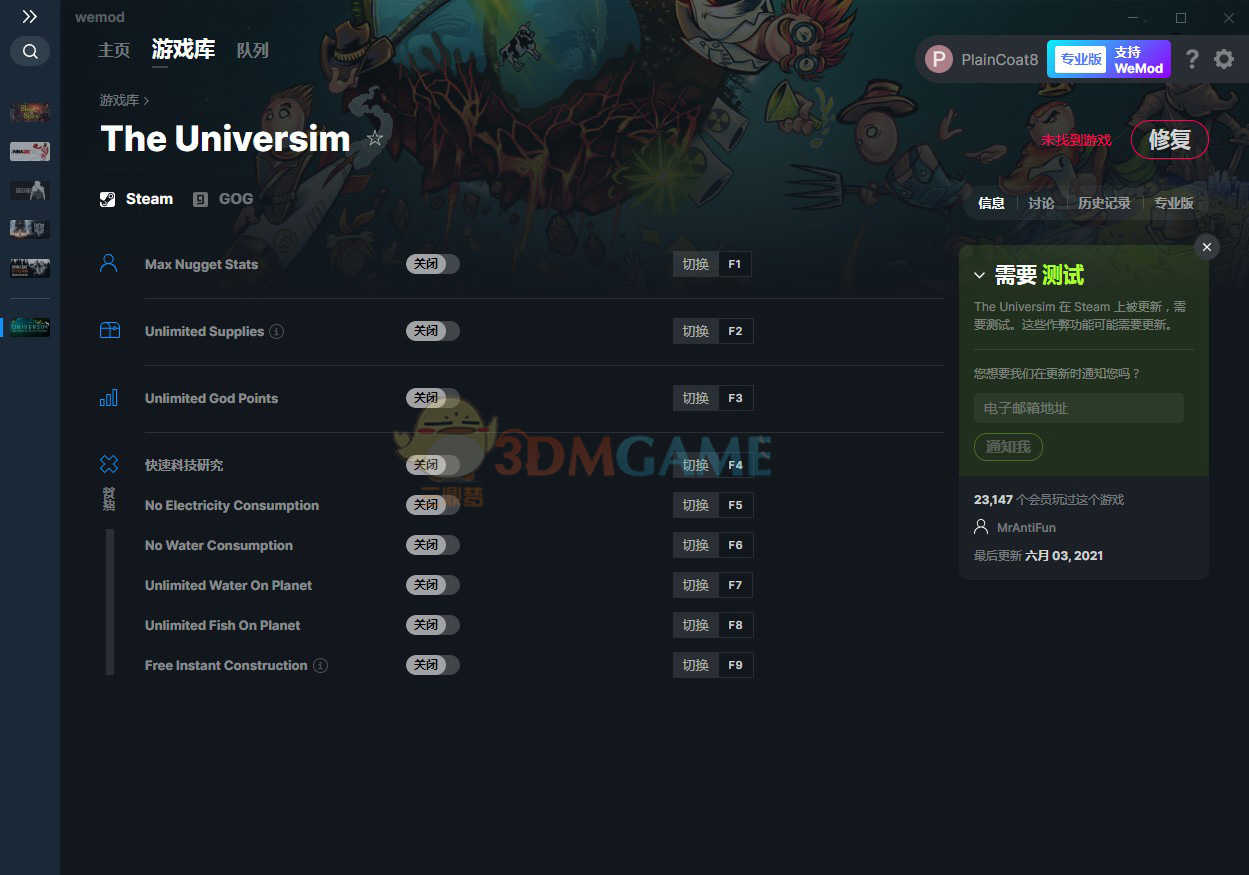
Task: Select GOG platform tab
Action: coord(223,199)
